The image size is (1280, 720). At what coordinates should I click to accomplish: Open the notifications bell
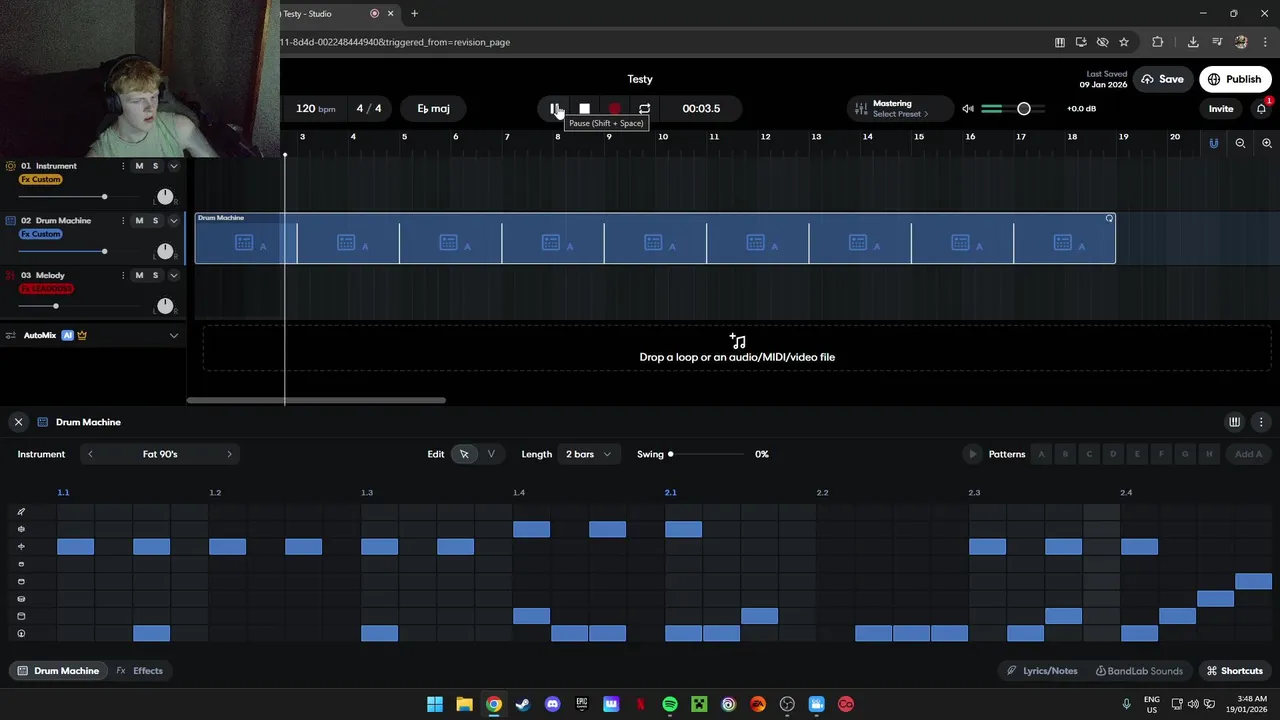coord(1261,108)
